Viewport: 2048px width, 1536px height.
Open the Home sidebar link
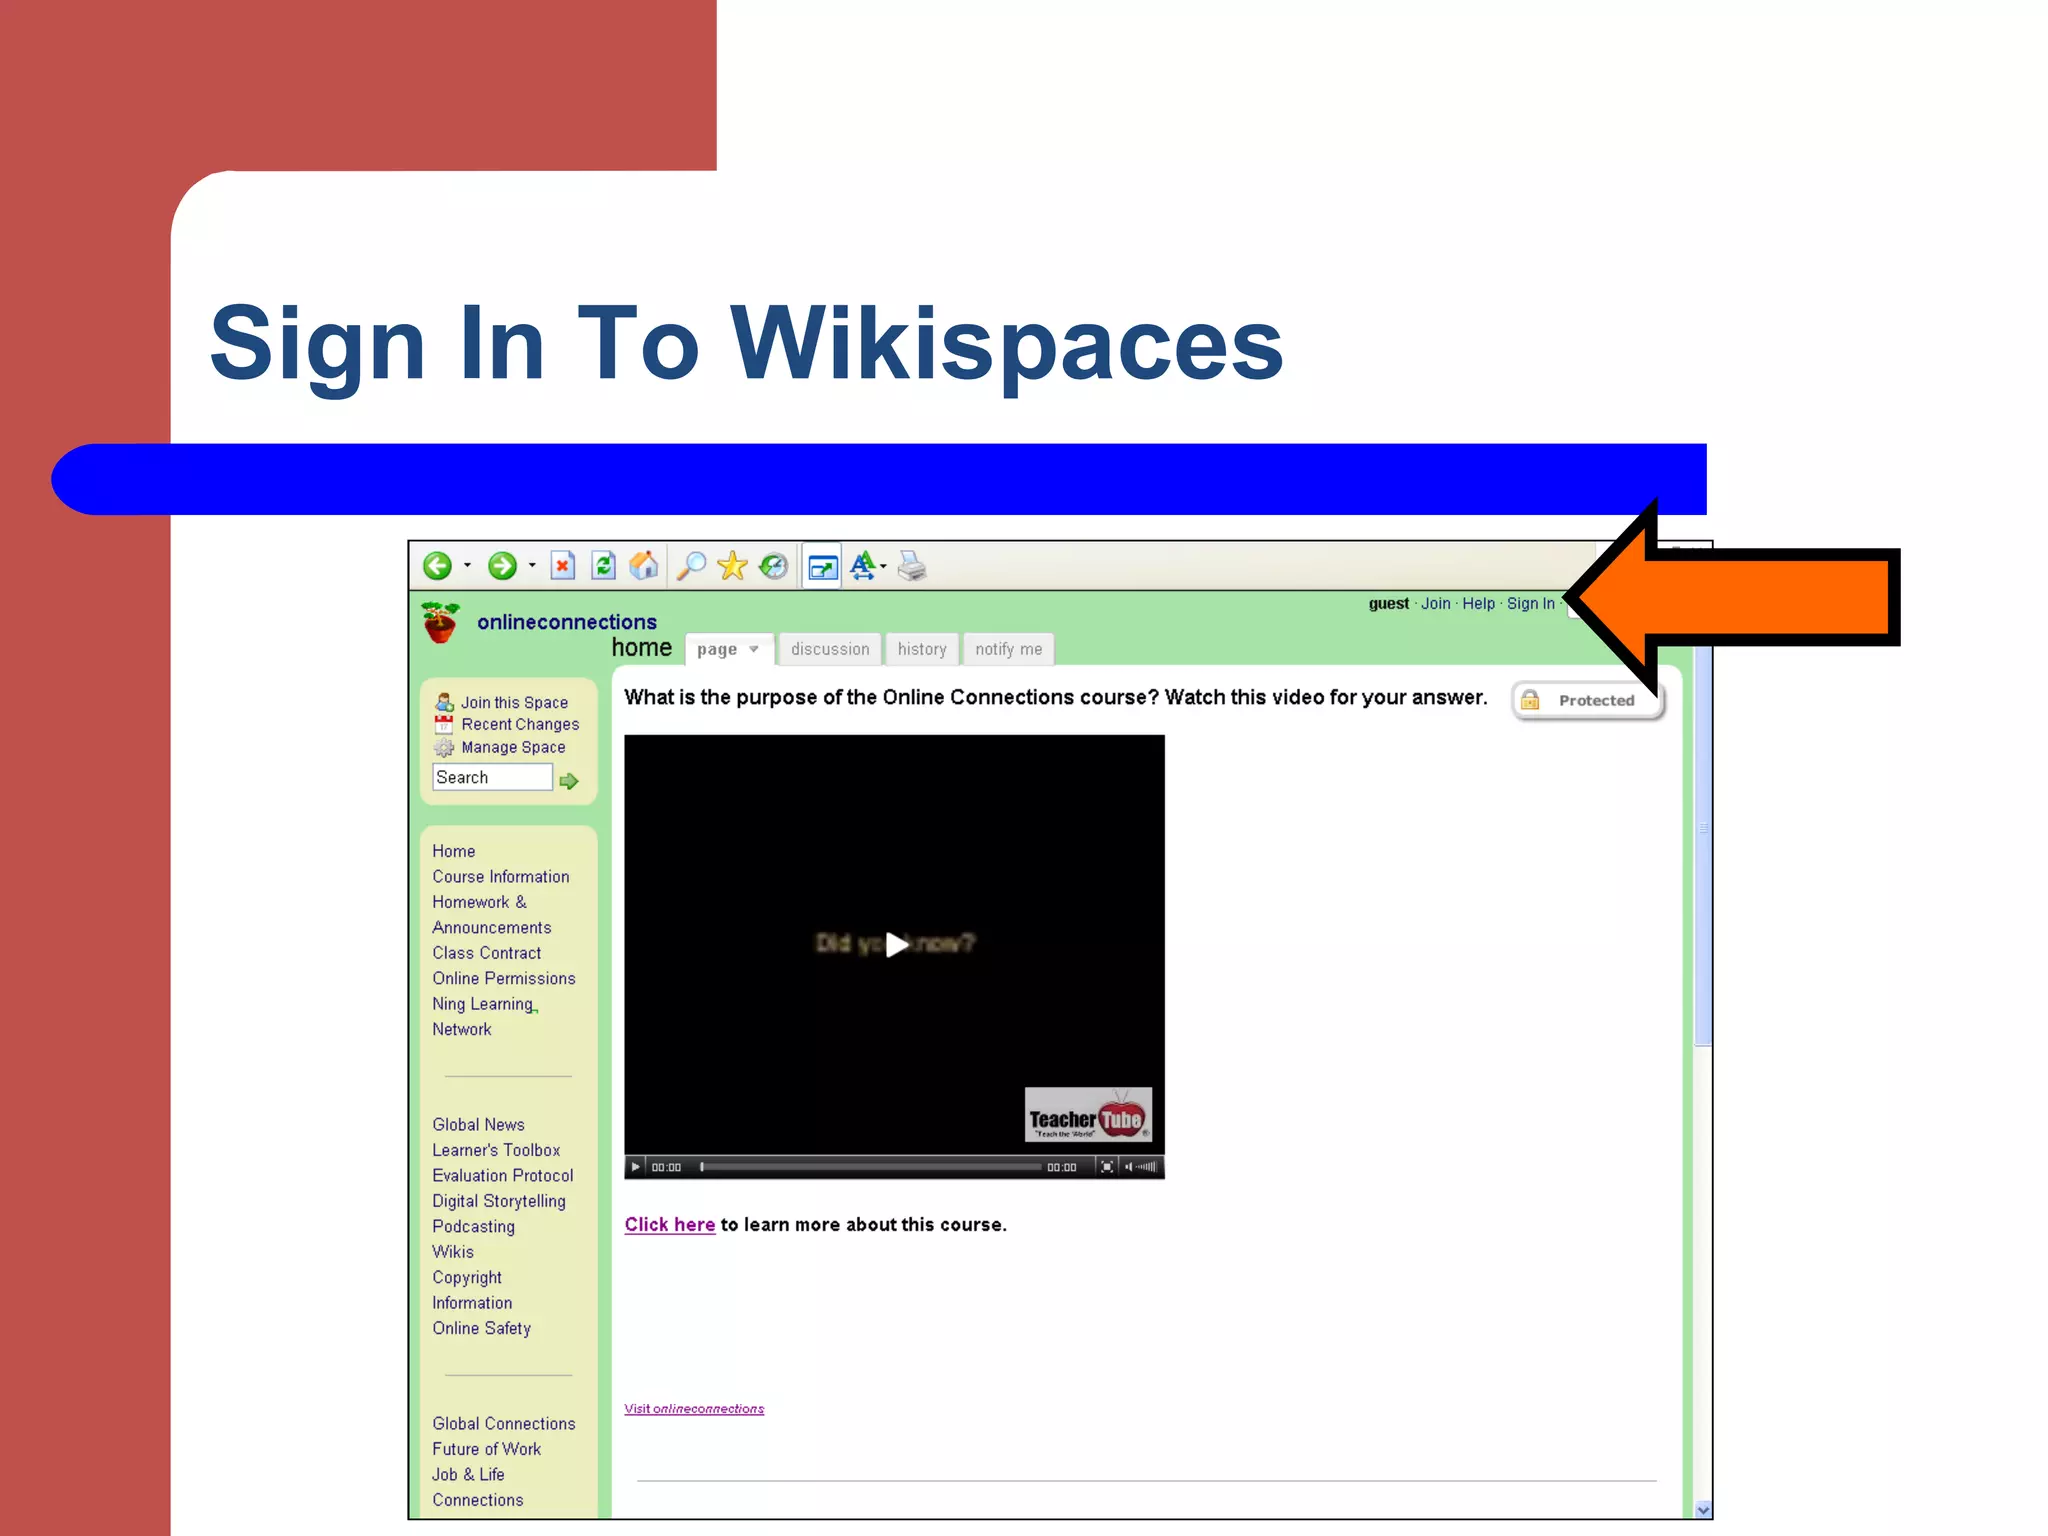453,852
